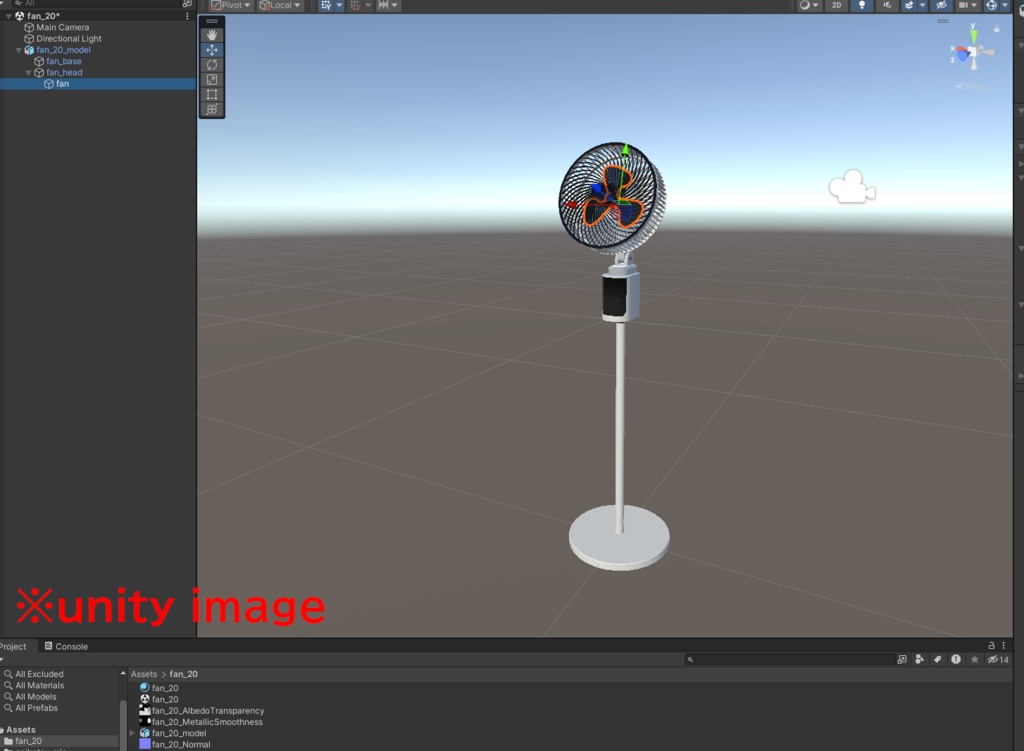Toggle hidden packages visibility counter
The image size is (1024, 751).
pyautogui.click(x=998, y=660)
